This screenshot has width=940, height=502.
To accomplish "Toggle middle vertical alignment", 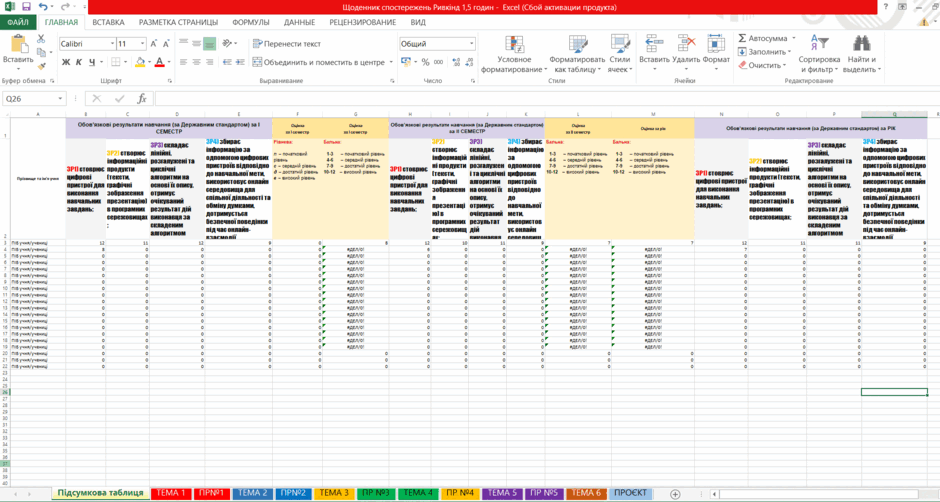I will (x=196, y=43).
